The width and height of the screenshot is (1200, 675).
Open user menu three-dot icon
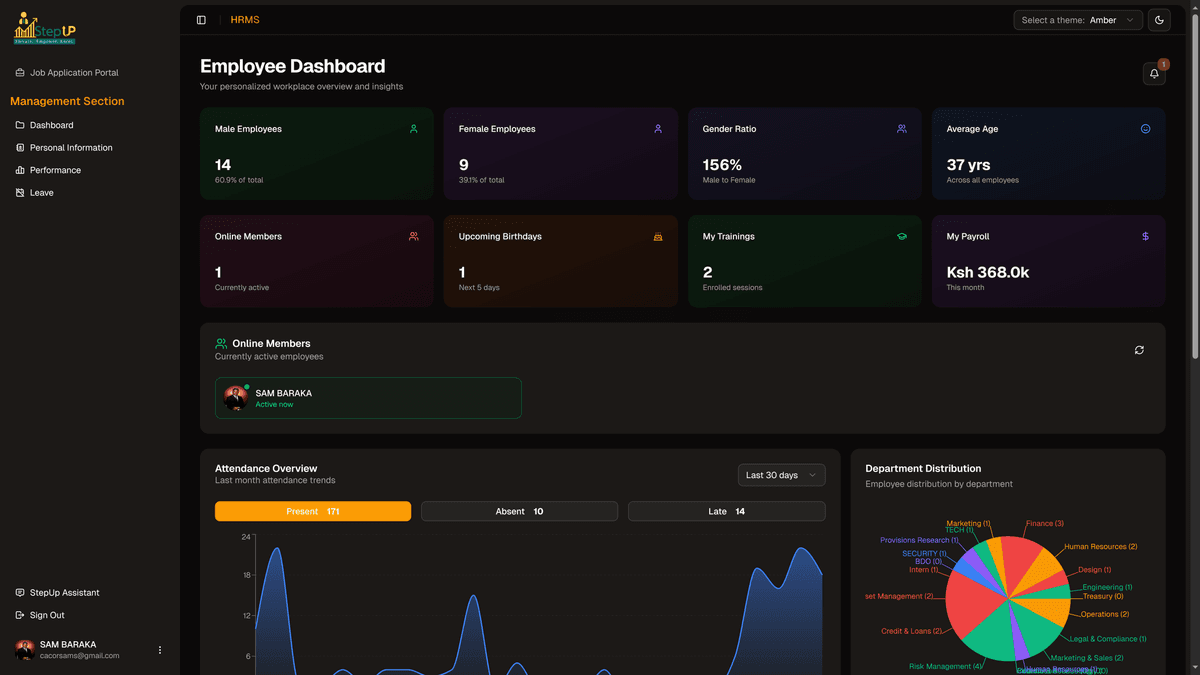[x=160, y=650]
